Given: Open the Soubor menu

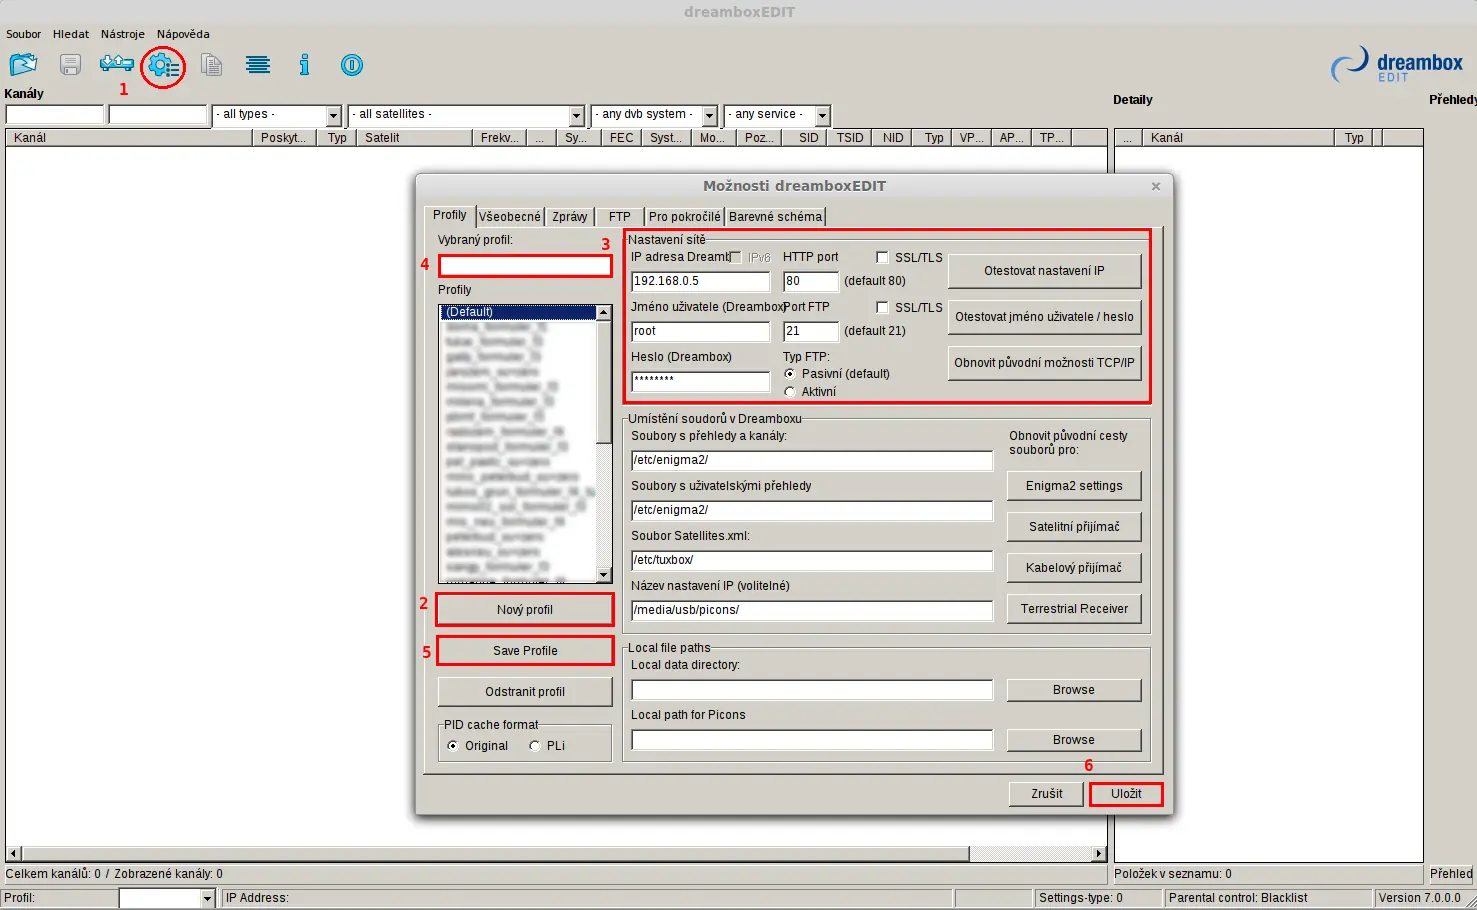Looking at the screenshot, I should [23, 34].
